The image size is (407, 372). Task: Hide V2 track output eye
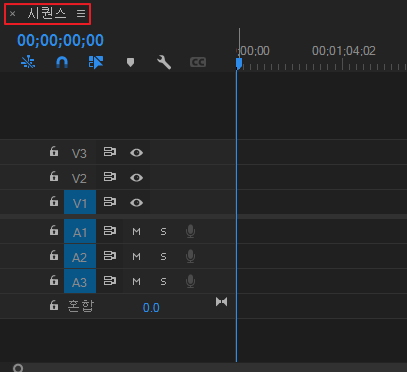136,178
